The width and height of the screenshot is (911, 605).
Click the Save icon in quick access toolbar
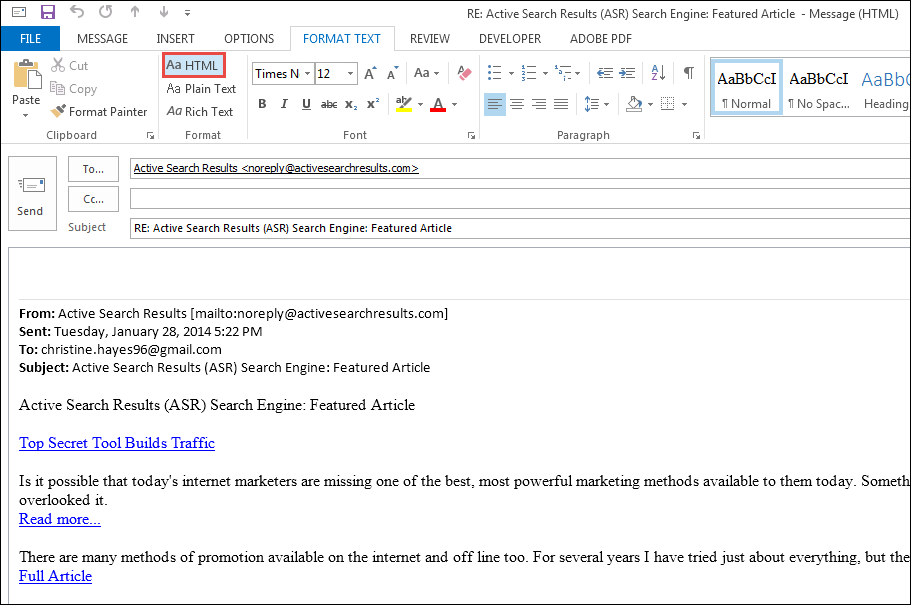48,12
